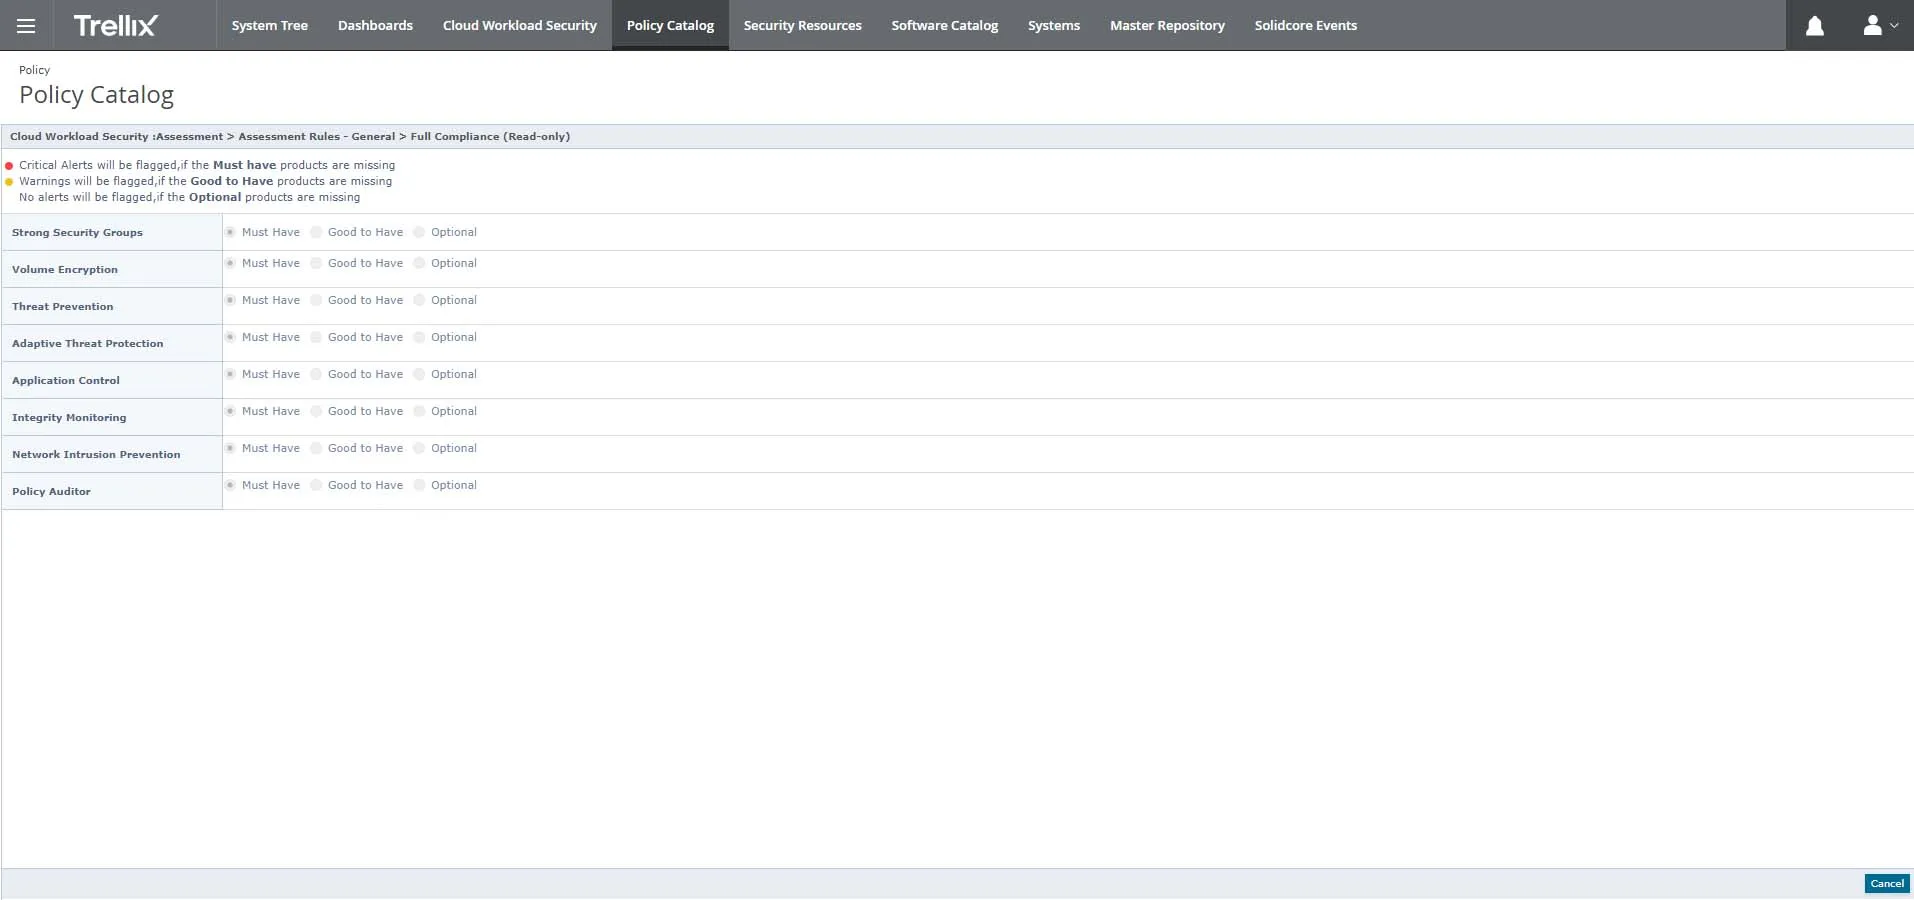The width and height of the screenshot is (1914, 900).
Task: Select Must Have for Threat Prevention
Action: tap(230, 300)
